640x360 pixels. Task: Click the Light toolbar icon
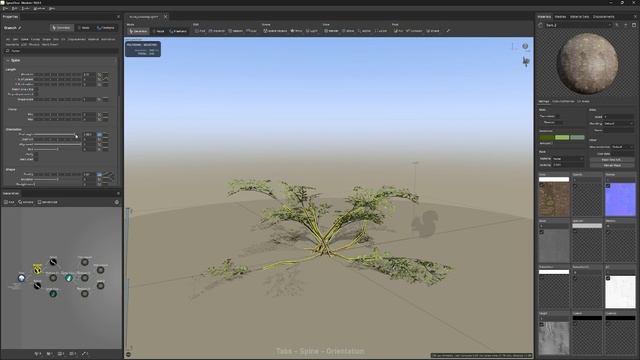pos(312,31)
